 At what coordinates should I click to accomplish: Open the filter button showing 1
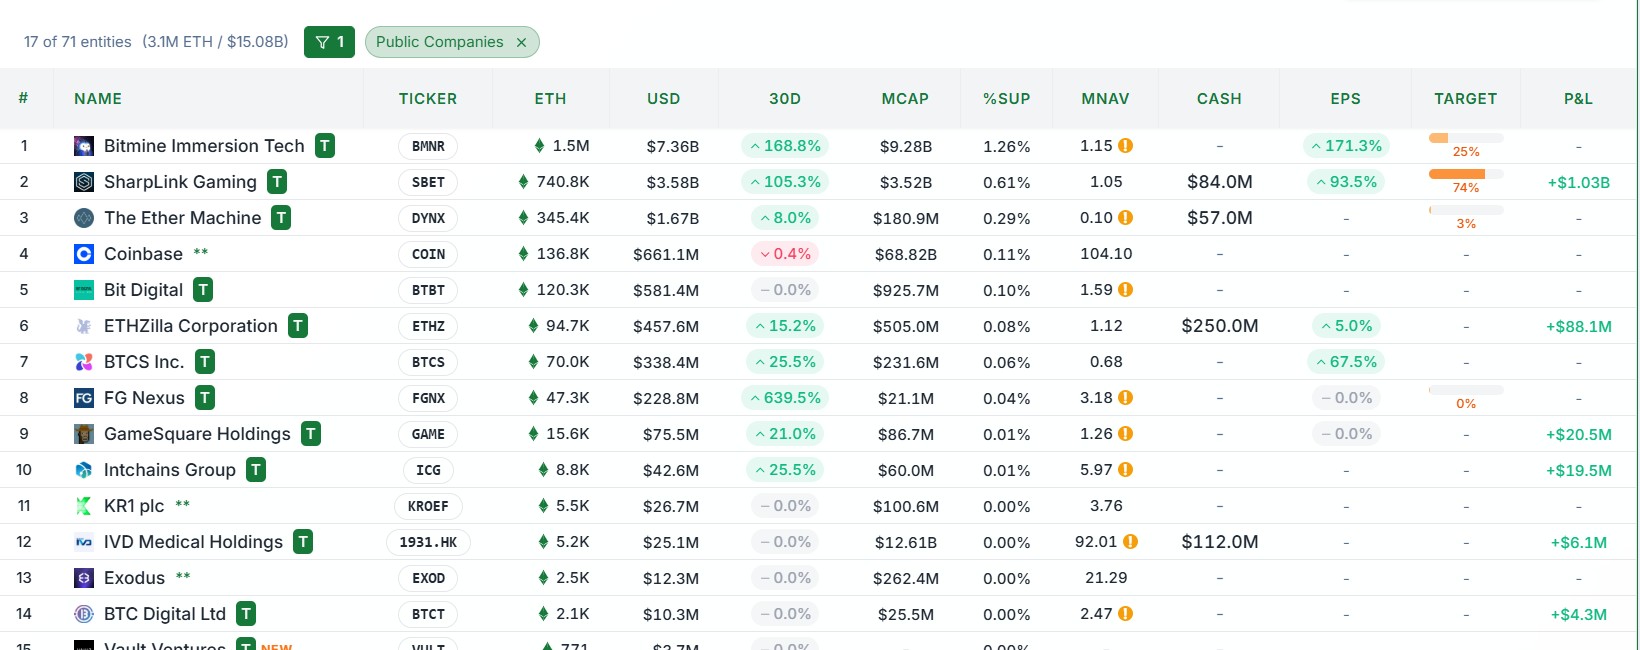329,42
